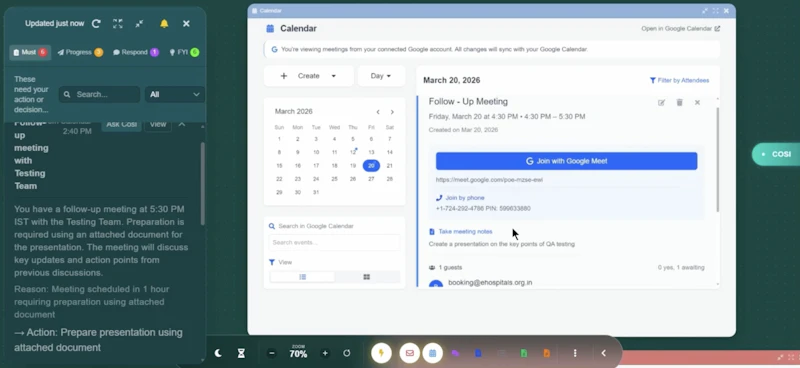Toggle dark mode moon icon in dock
Viewport: 800px width, 368px height.
coord(218,353)
